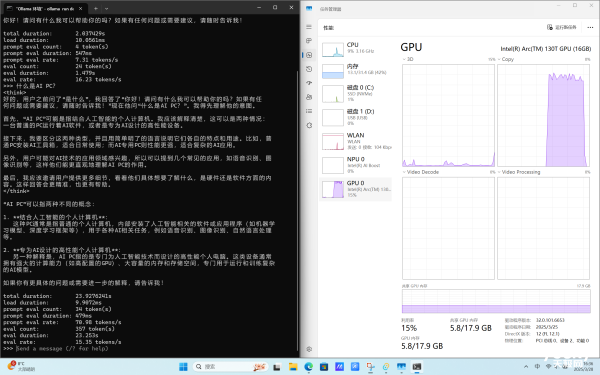
Task: Open the Video Processing graph dropdown
Action: [x=519, y=172]
